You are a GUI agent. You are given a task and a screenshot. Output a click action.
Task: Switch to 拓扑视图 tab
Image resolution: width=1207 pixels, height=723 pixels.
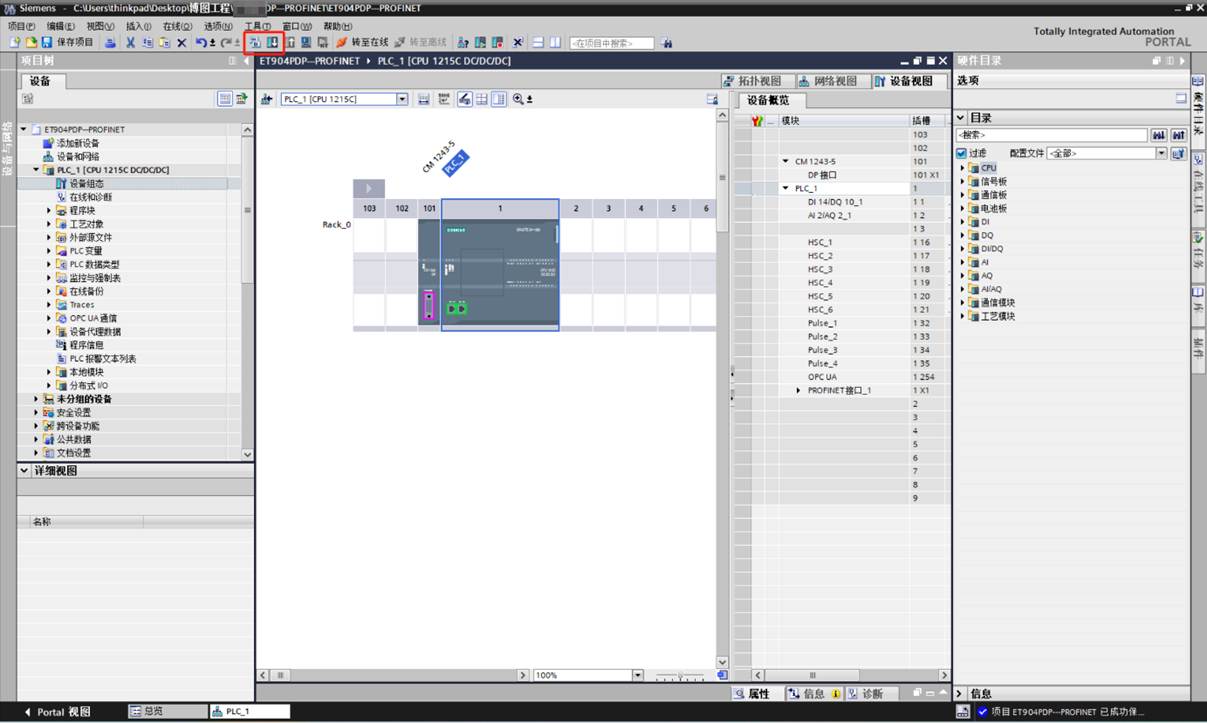[x=758, y=81]
